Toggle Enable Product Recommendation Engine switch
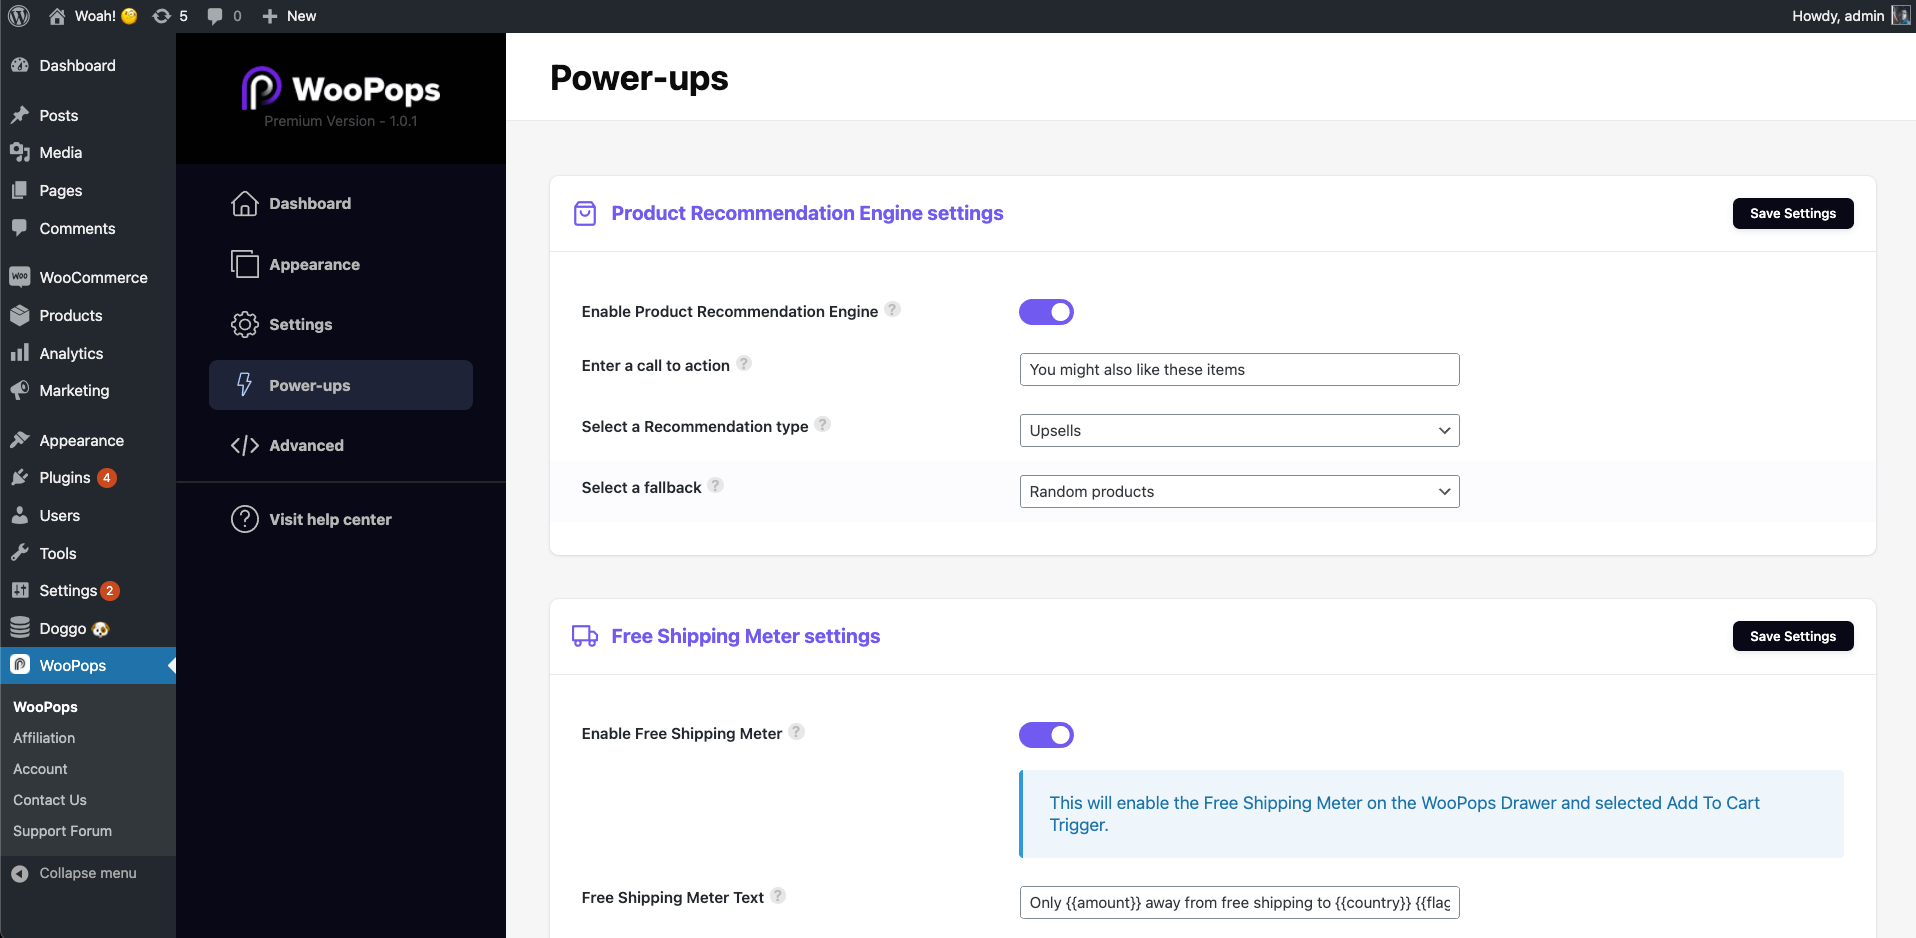This screenshot has width=1916, height=938. pyautogui.click(x=1046, y=312)
